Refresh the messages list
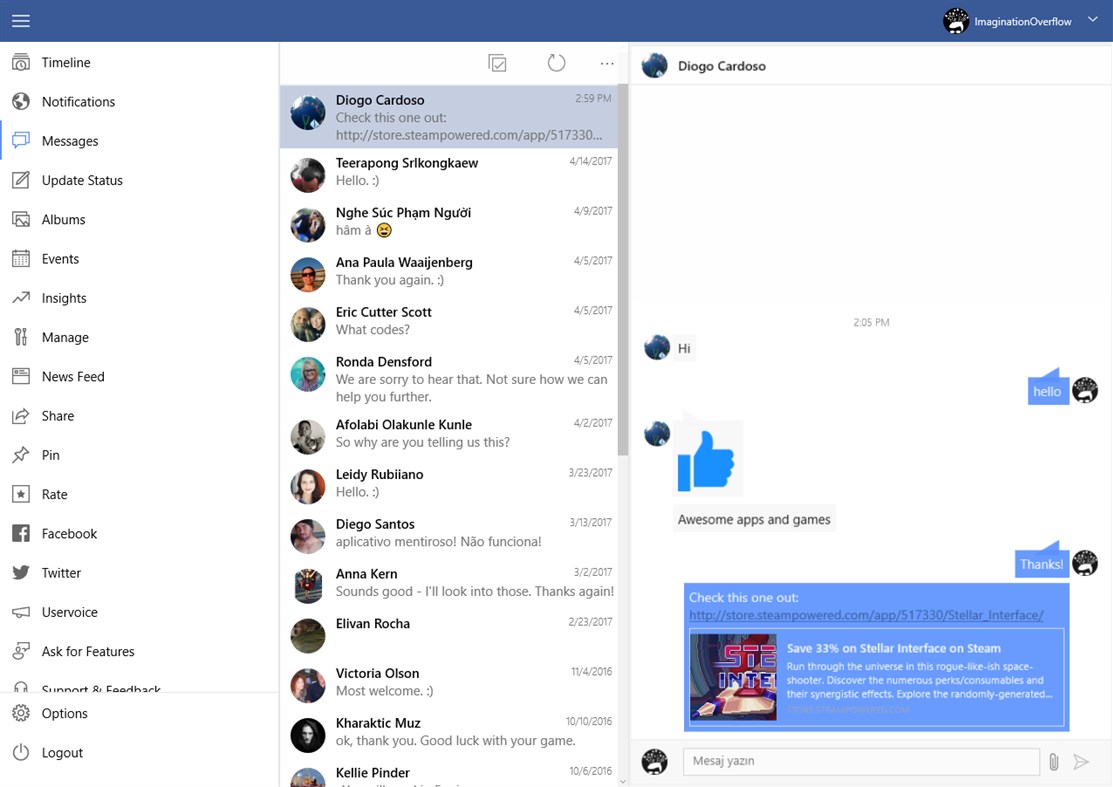Image resolution: width=1113 pixels, height=787 pixels. click(556, 62)
